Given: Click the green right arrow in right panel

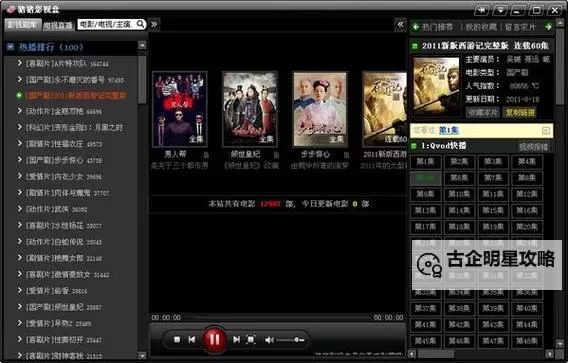Looking at the screenshot, I should click(x=548, y=27).
